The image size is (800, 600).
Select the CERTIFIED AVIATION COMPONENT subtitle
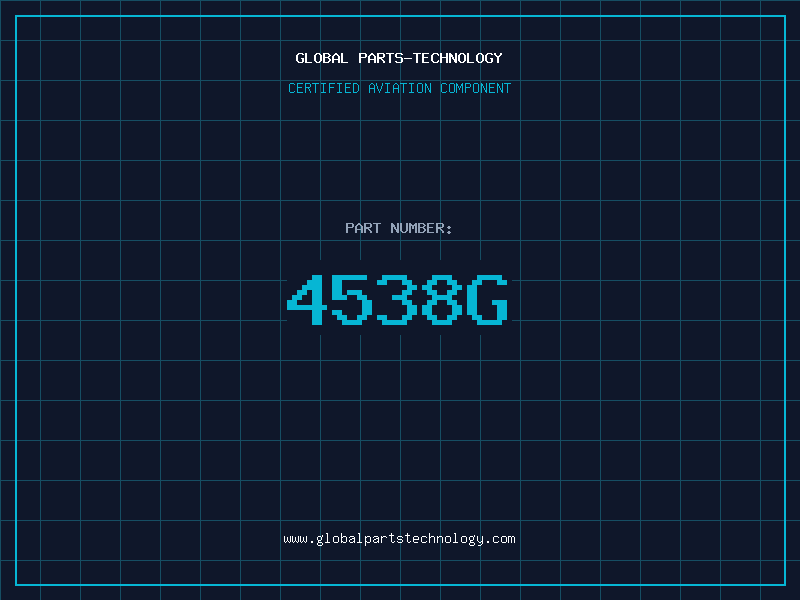399,88
